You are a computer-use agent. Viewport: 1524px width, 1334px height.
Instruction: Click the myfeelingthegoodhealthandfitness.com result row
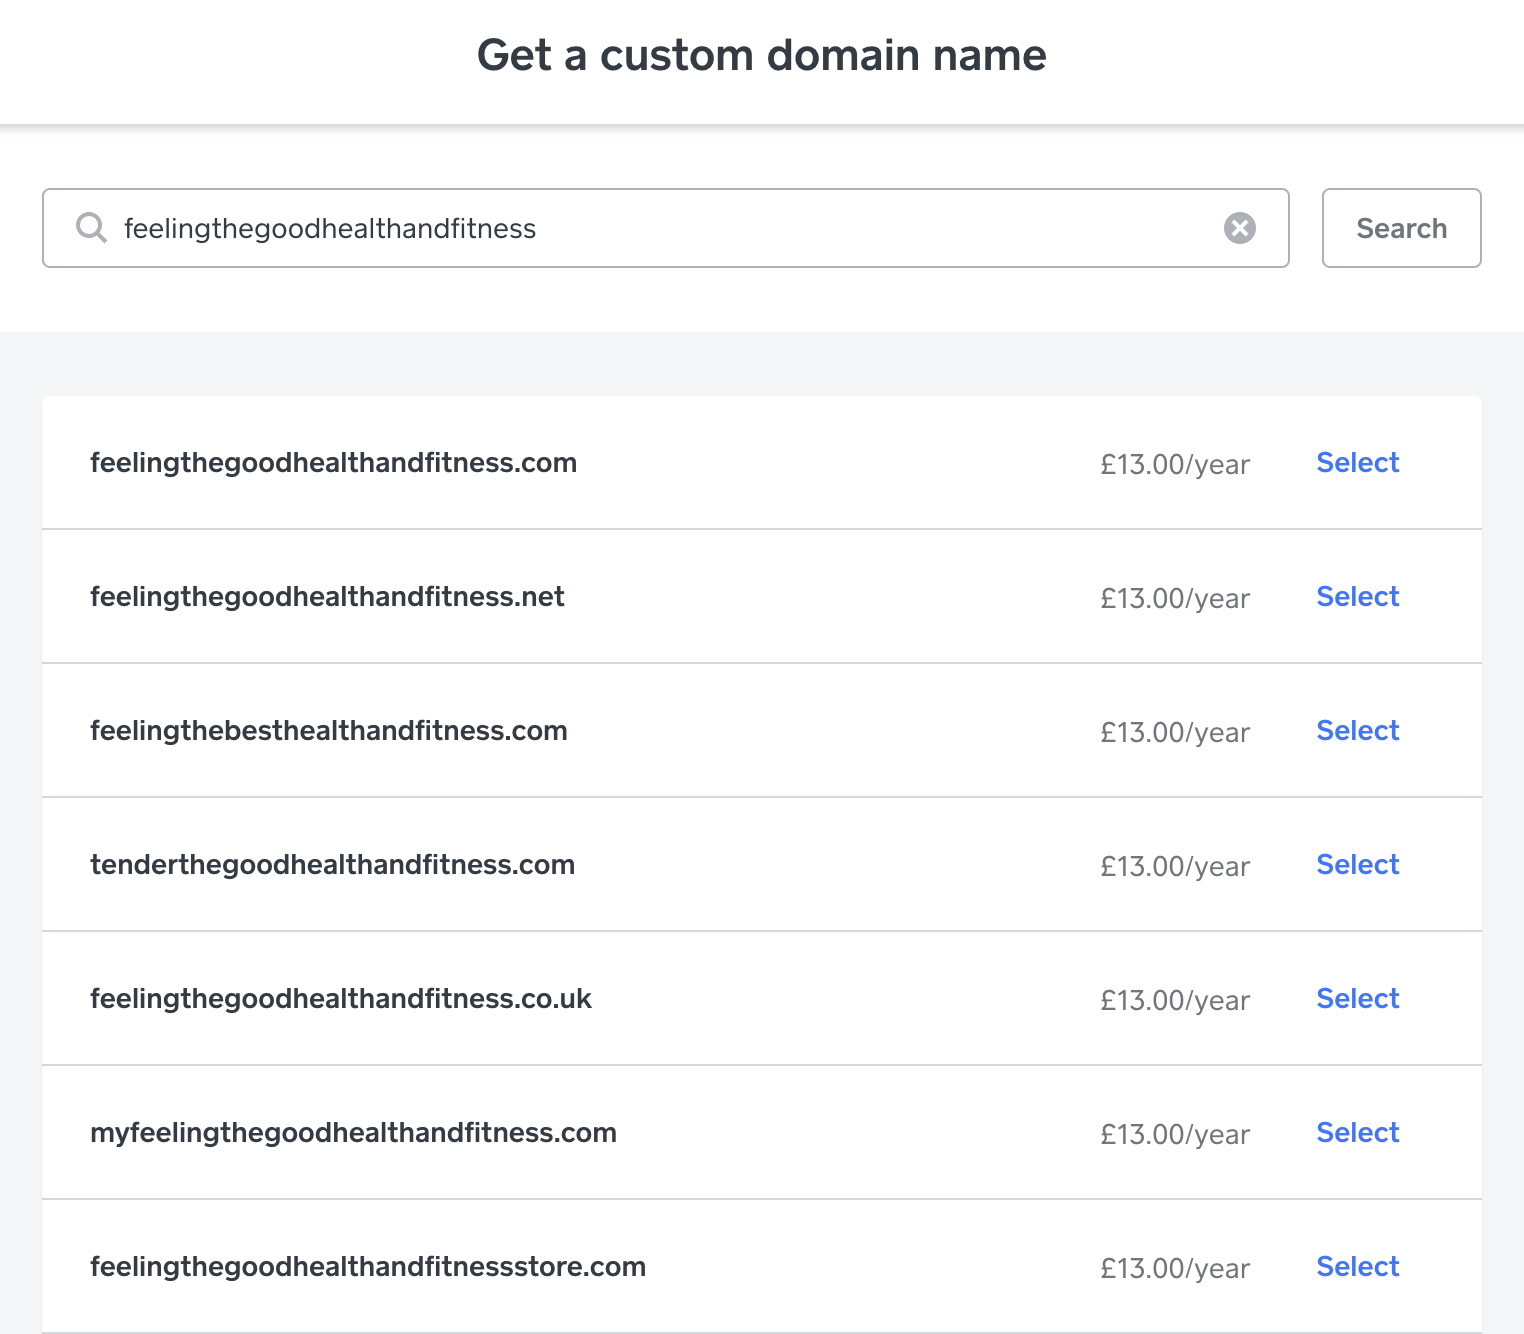[x=700, y=1133]
